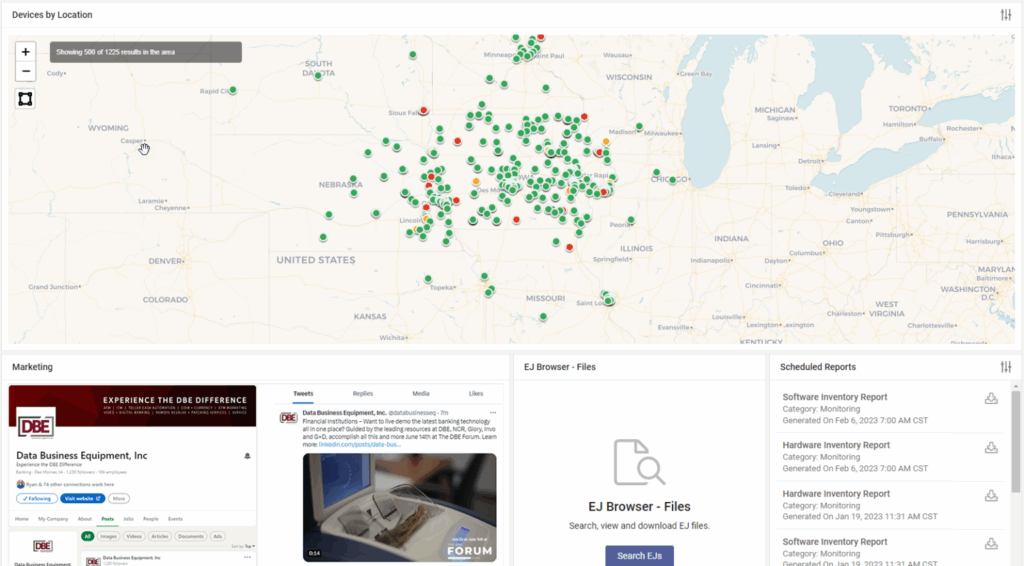1024x566 pixels.
Task: Open the Home tab on company page
Action: pos(22,519)
